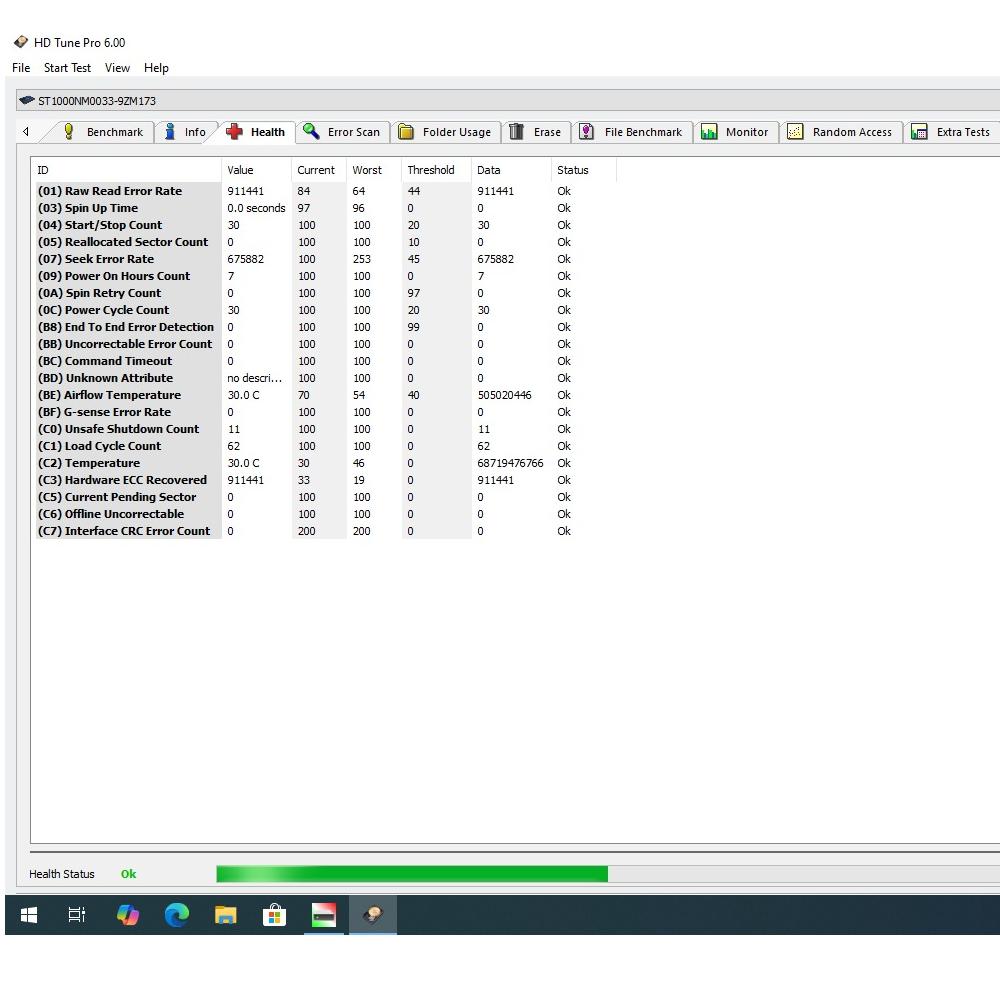
Task: Click the Extra Tests tab icon
Action: pos(919,131)
